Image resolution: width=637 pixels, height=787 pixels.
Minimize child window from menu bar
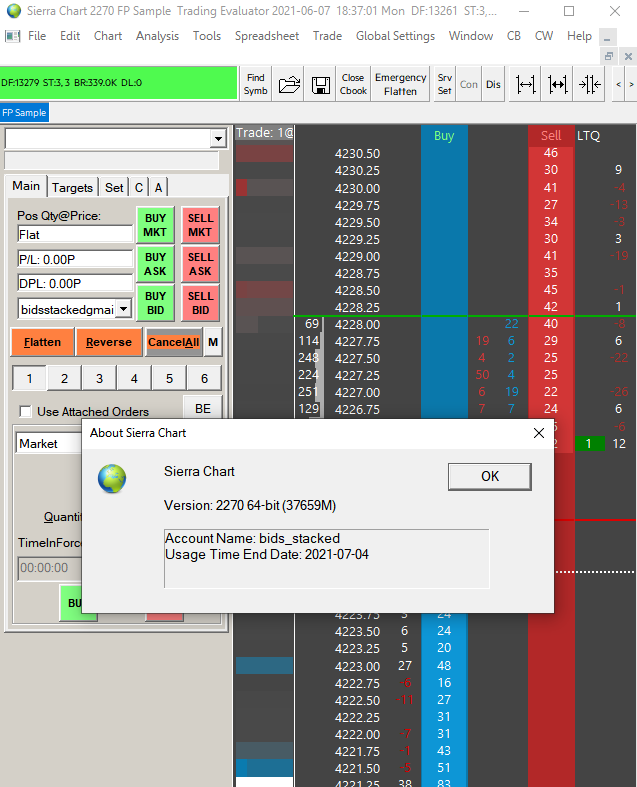[x=608, y=38]
